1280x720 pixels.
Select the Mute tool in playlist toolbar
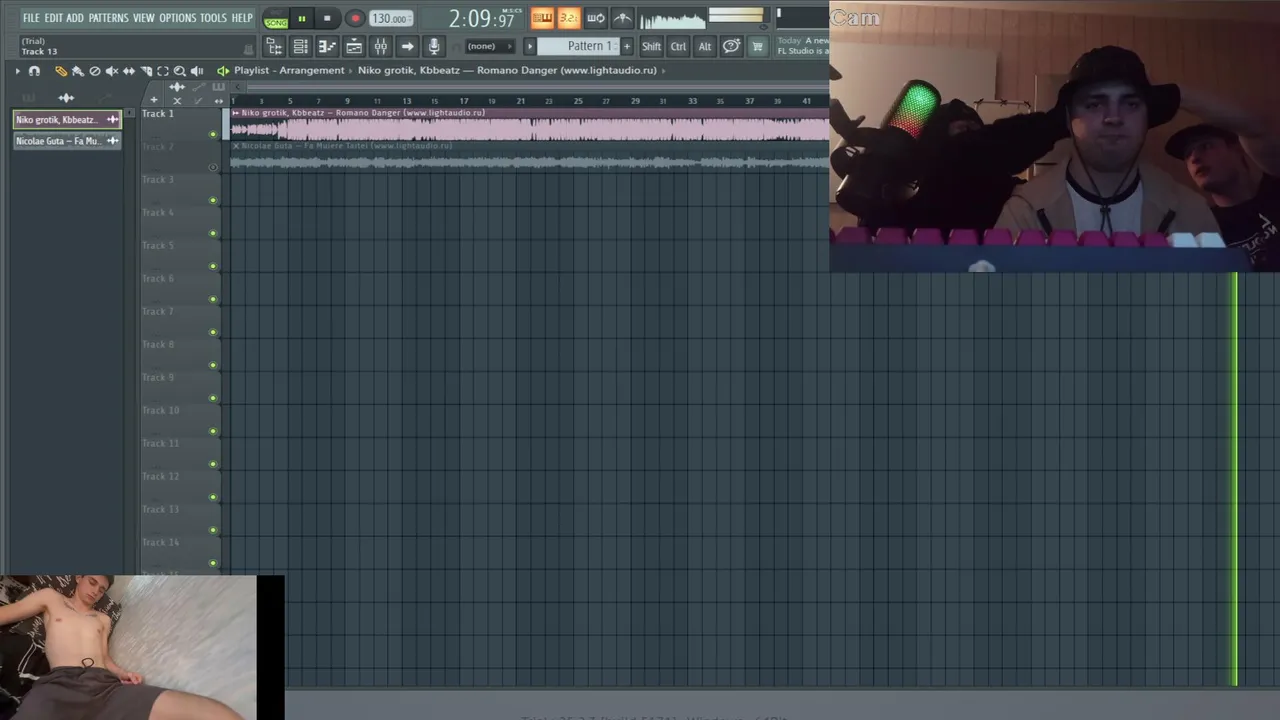coord(111,71)
